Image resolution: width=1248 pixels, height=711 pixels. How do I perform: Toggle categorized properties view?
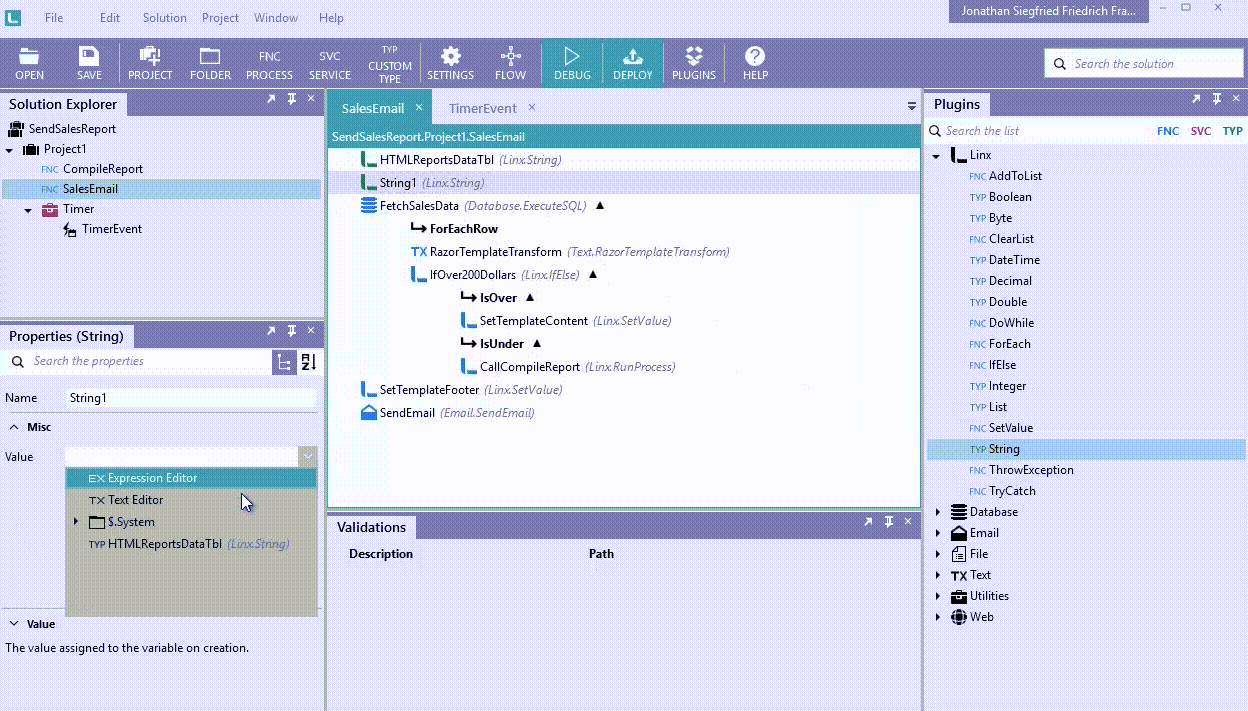[285, 362]
